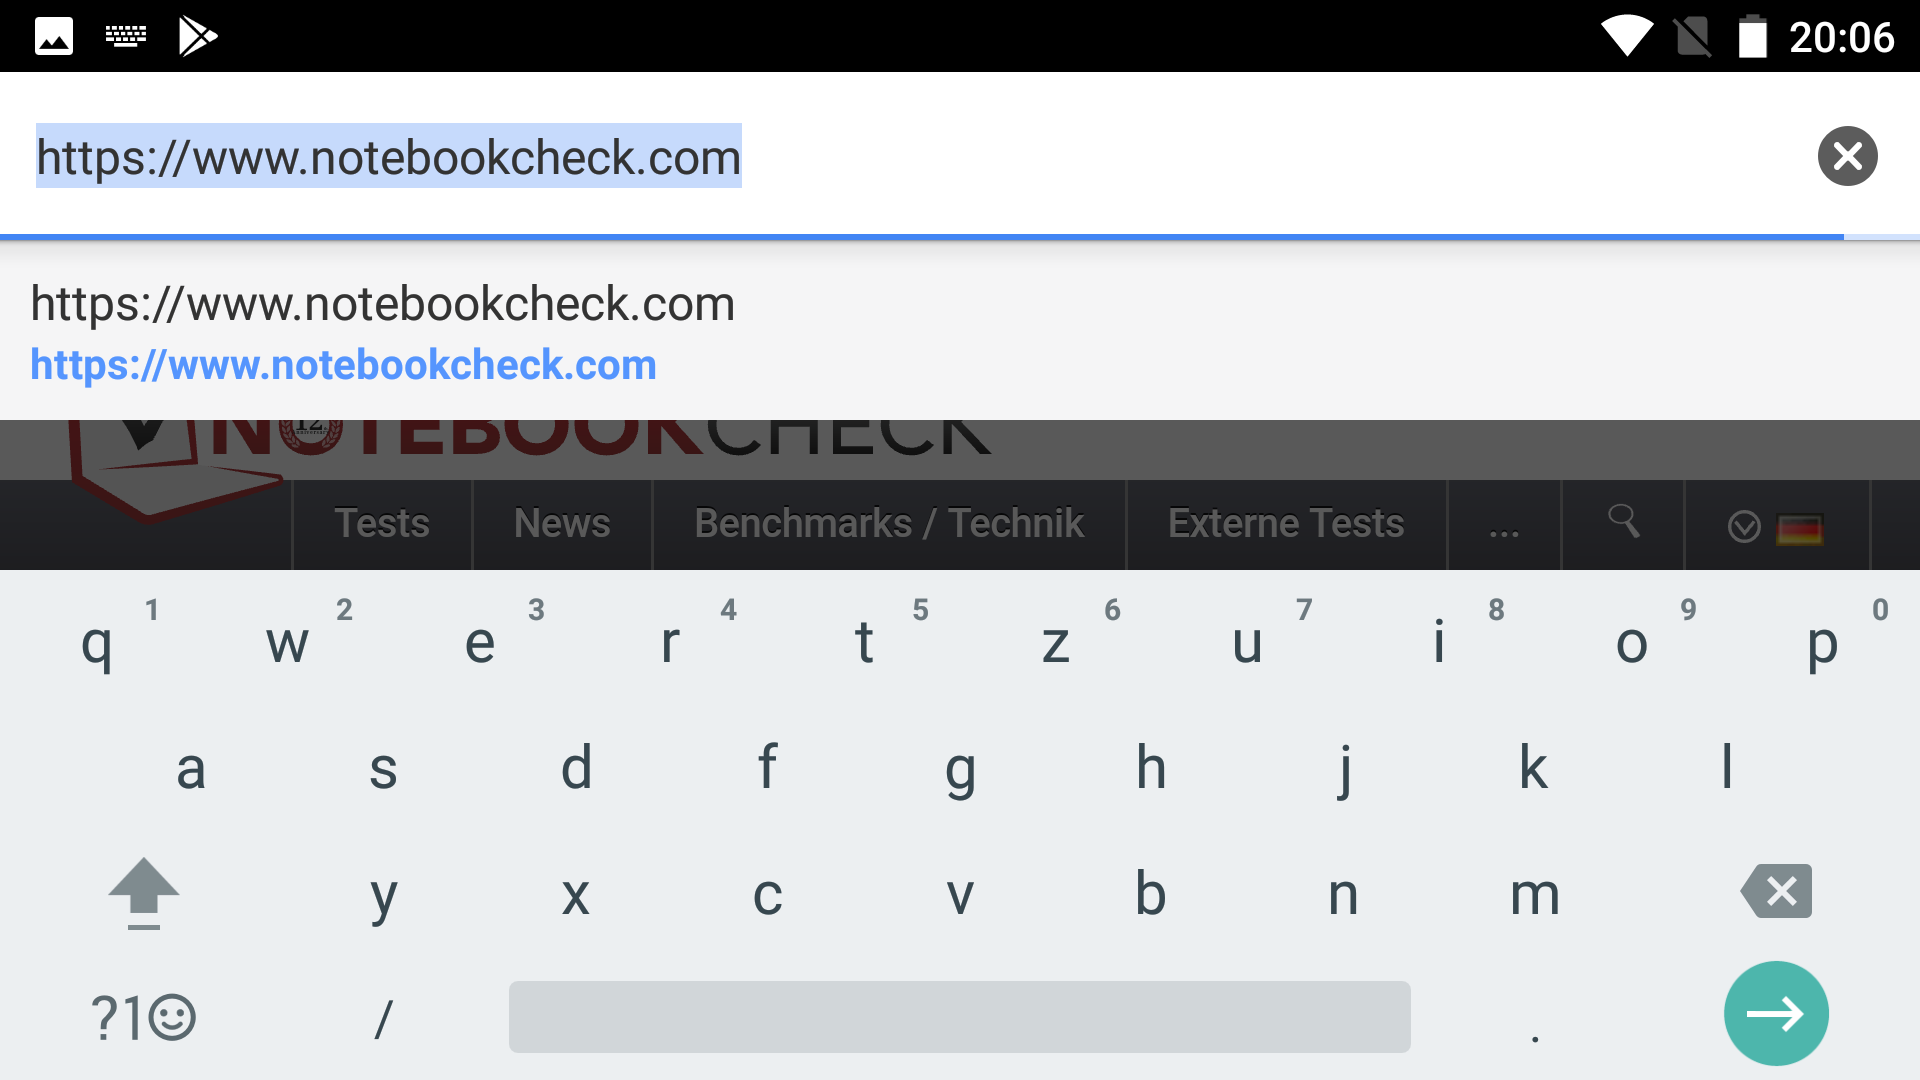Open the image notification icon in status bar
Image resolution: width=1920 pixels, height=1080 pixels.
tap(54, 37)
